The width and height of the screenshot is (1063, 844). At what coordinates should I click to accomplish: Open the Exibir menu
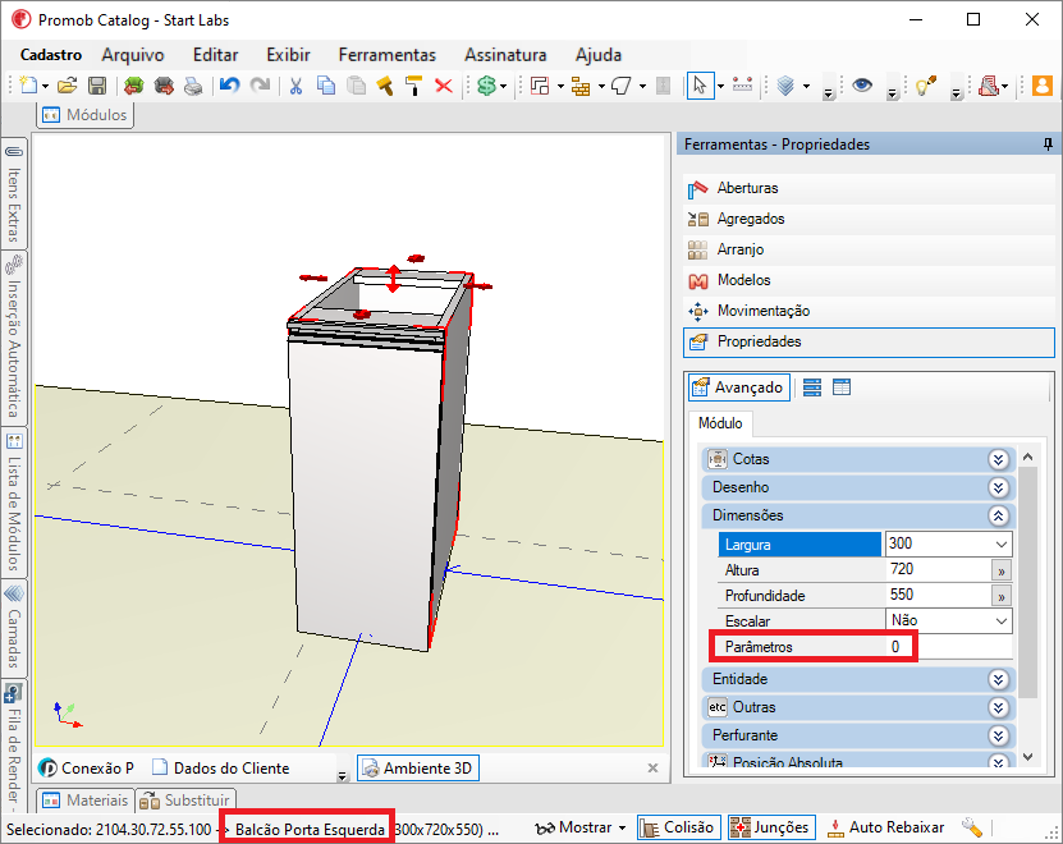pyautogui.click(x=288, y=55)
